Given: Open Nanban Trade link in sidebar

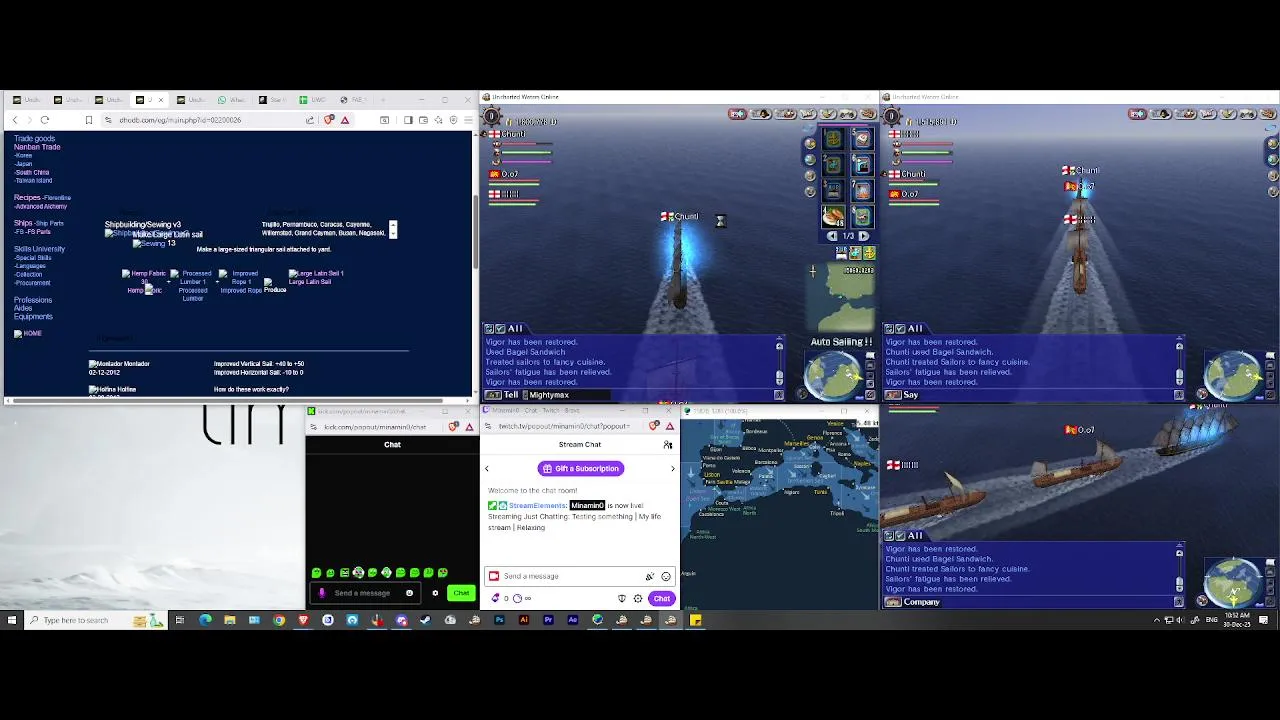Looking at the screenshot, I should [37, 147].
